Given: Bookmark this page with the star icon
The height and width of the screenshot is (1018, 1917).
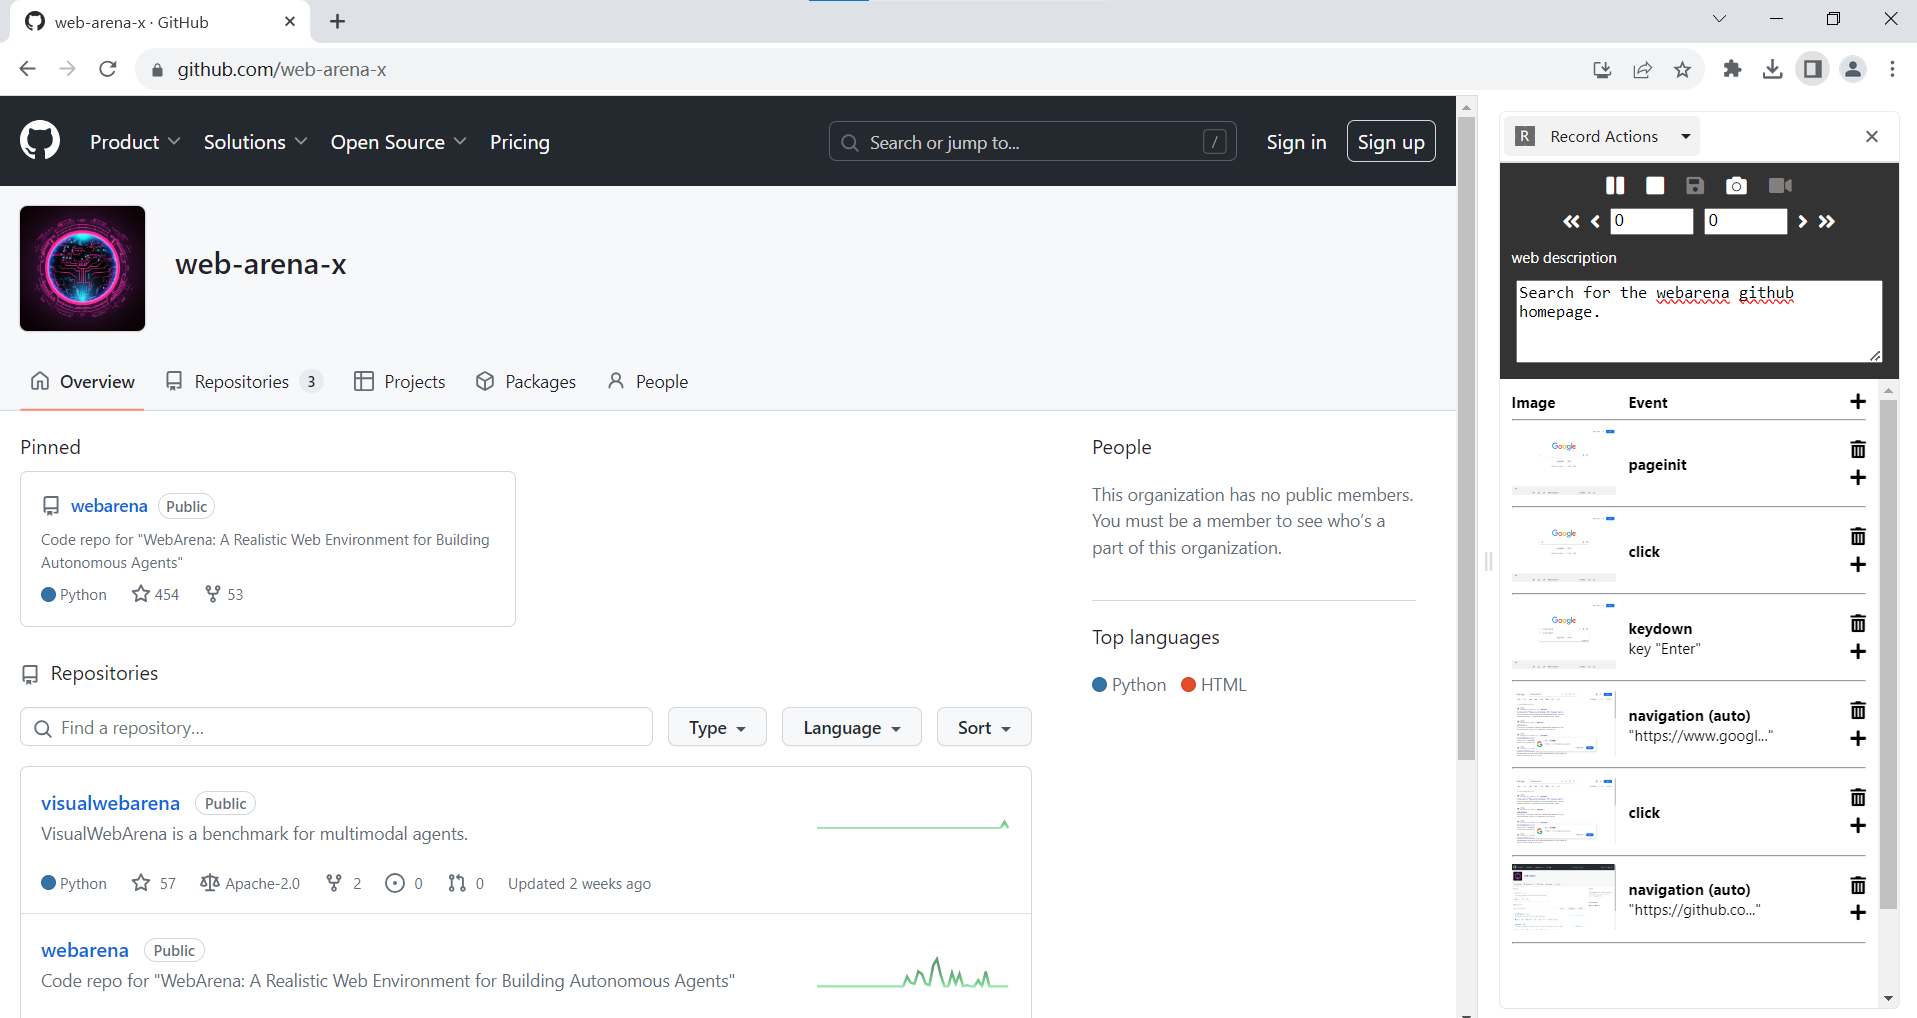Looking at the screenshot, I should click(1682, 69).
